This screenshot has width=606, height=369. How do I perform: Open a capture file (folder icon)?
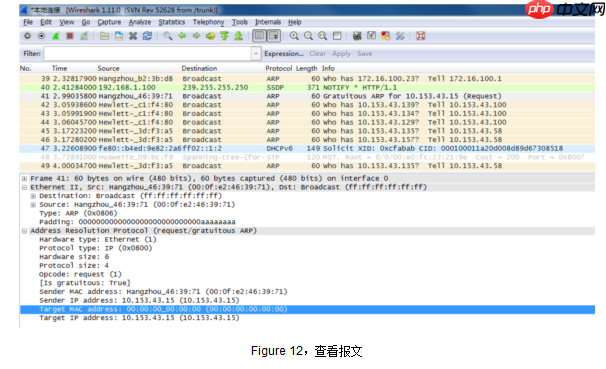click(x=104, y=36)
